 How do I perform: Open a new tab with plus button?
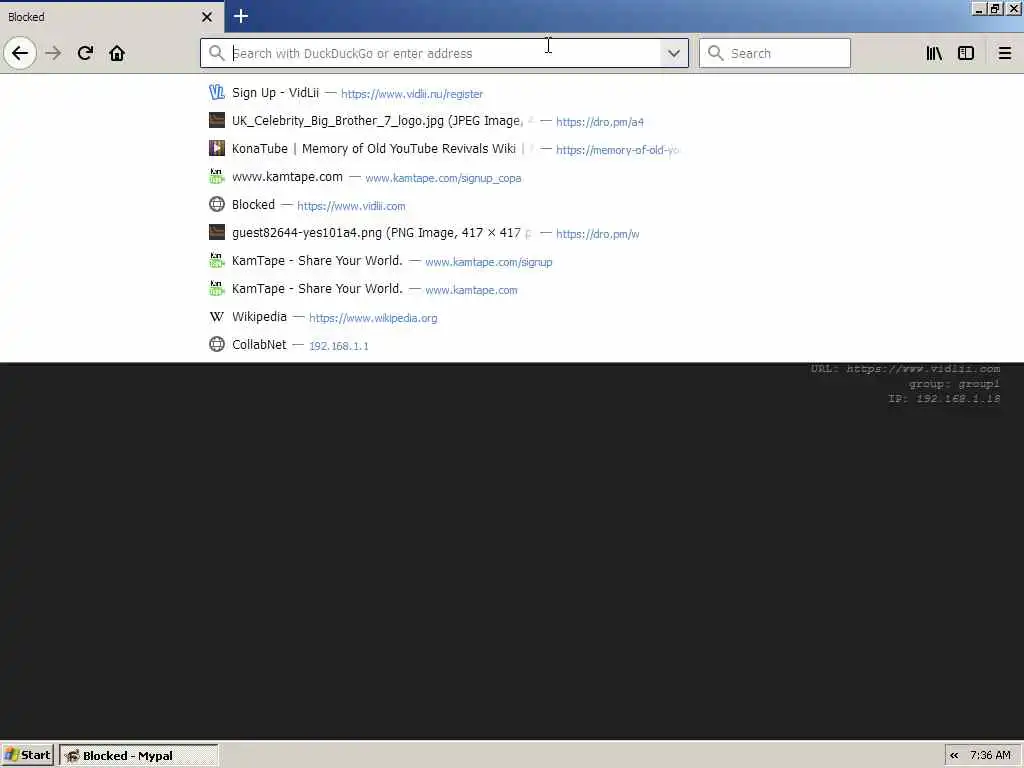click(x=241, y=16)
